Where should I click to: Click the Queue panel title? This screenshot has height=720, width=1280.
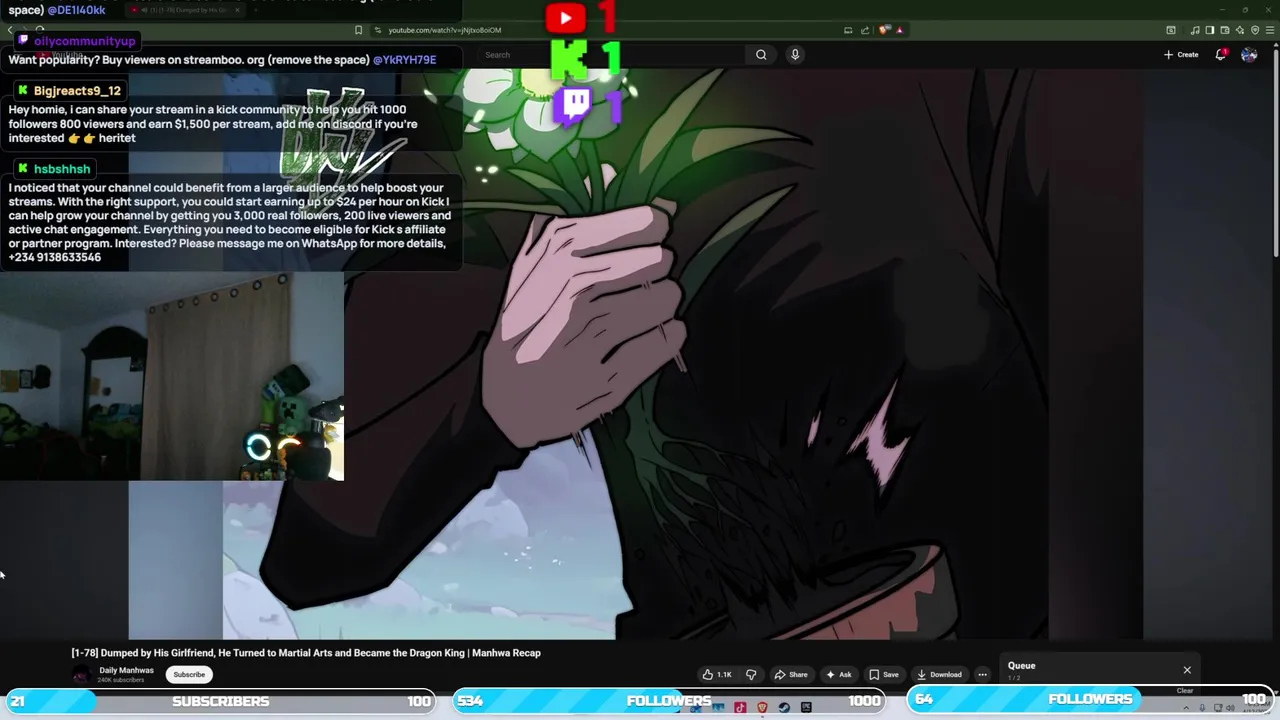1021,666
